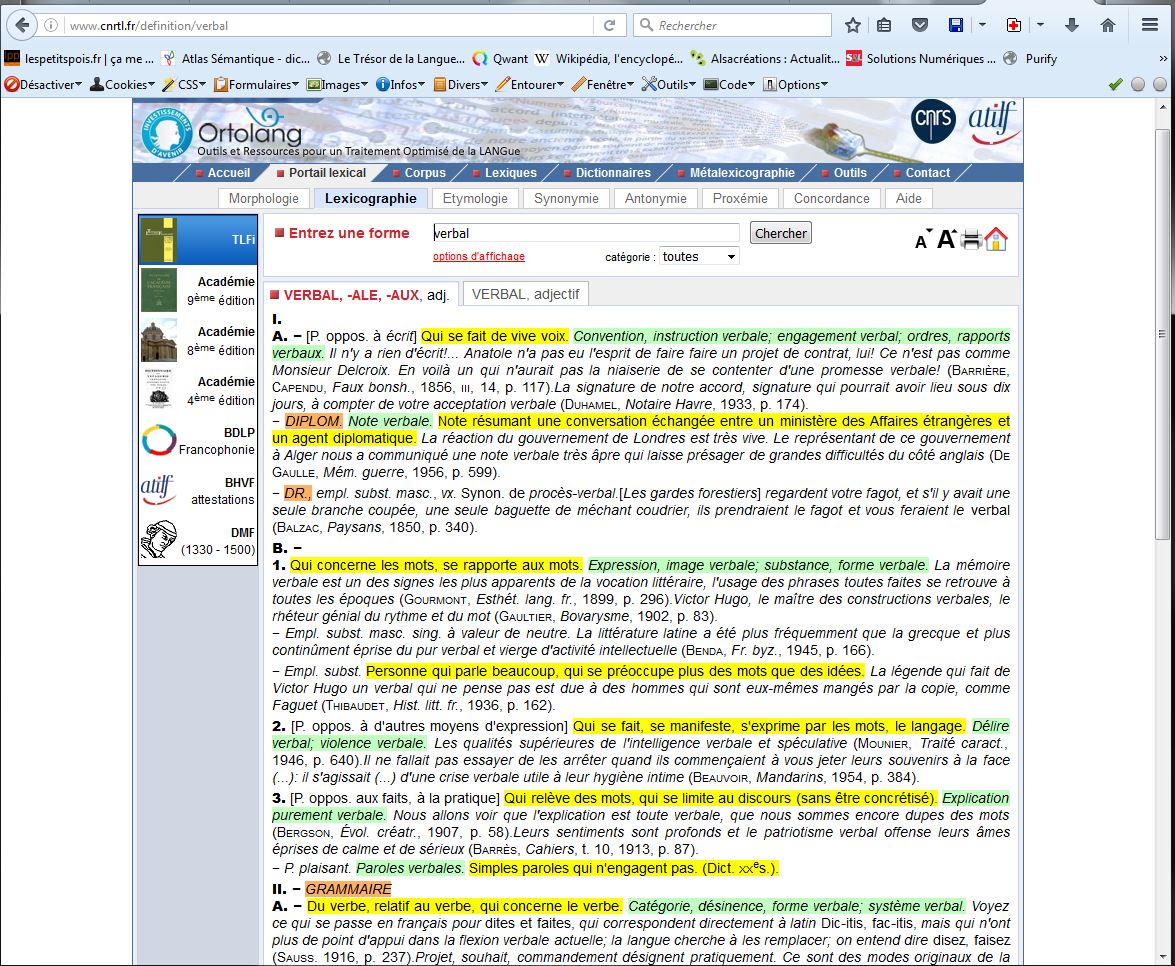Click the Pocket shield icon

tap(920, 25)
